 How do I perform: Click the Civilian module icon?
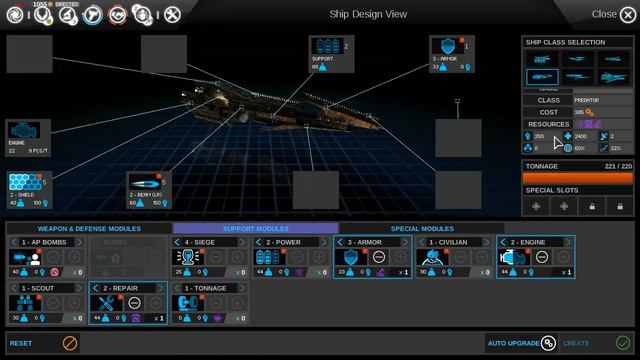coord(433,257)
